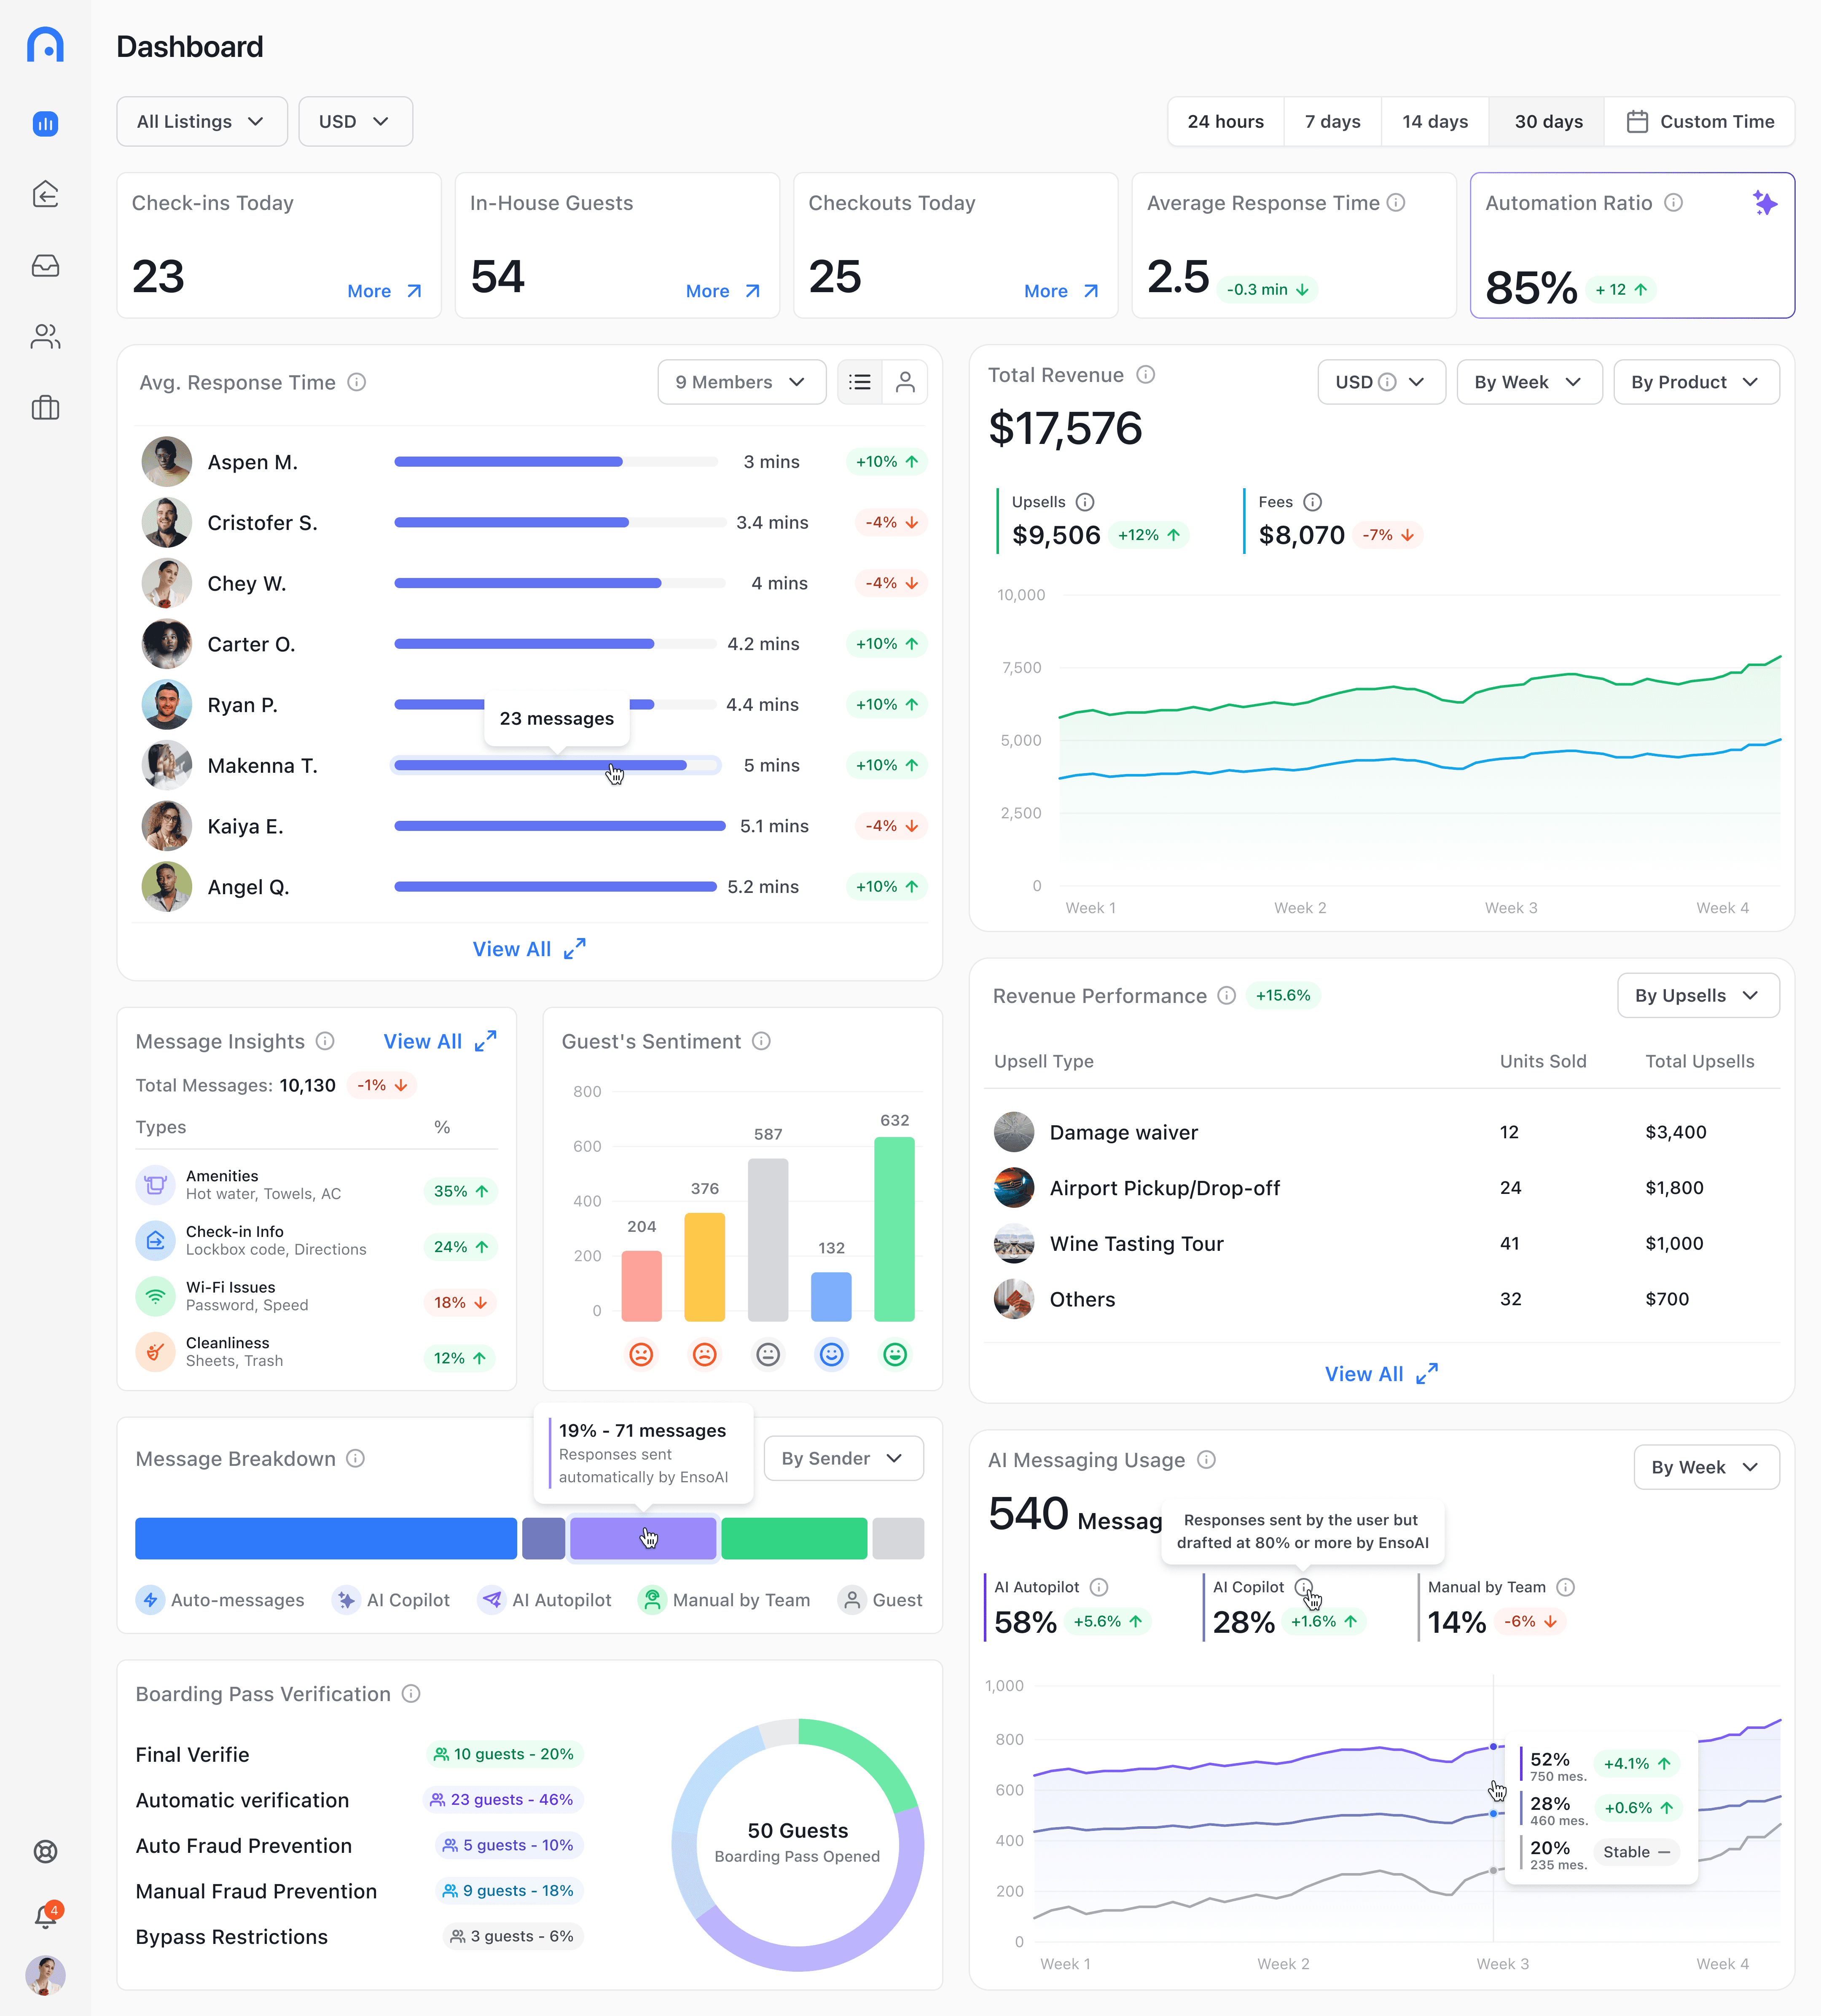
Task: Switch to the 24 hours tab
Action: (1225, 121)
